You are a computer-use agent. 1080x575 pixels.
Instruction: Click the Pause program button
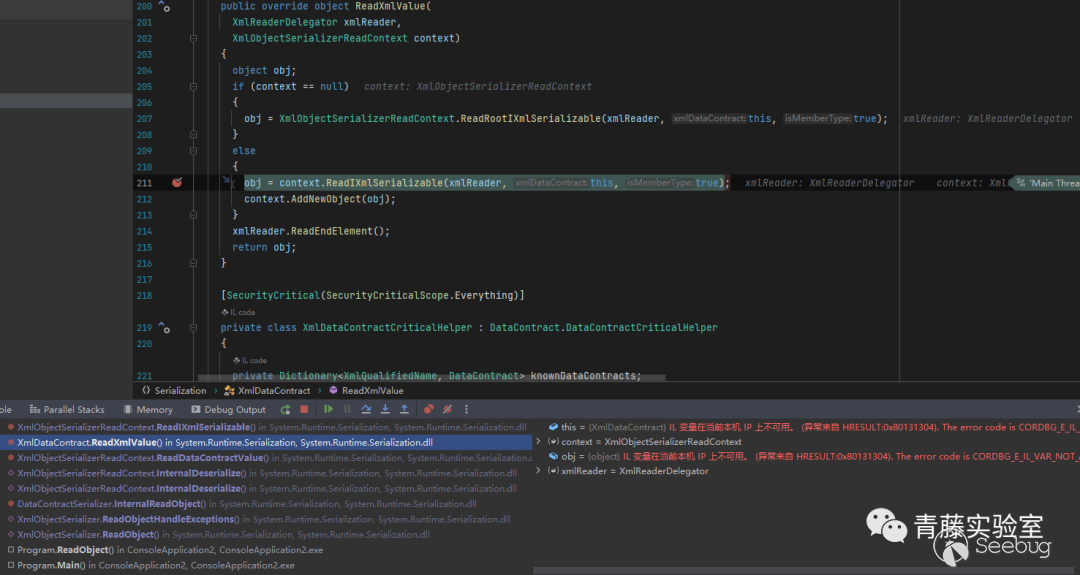coord(347,409)
